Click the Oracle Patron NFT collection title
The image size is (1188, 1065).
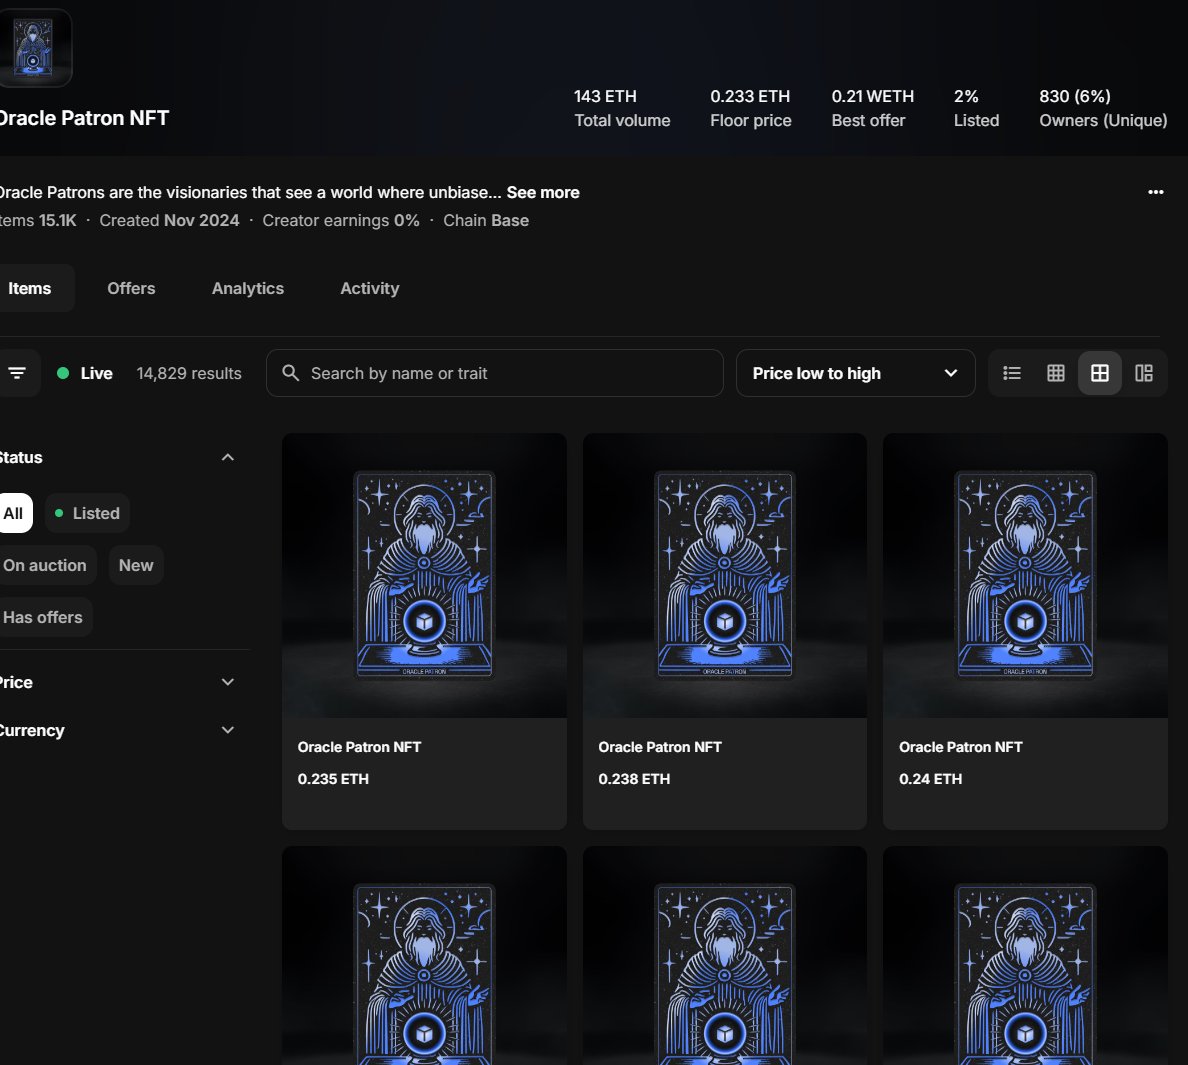(x=84, y=118)
